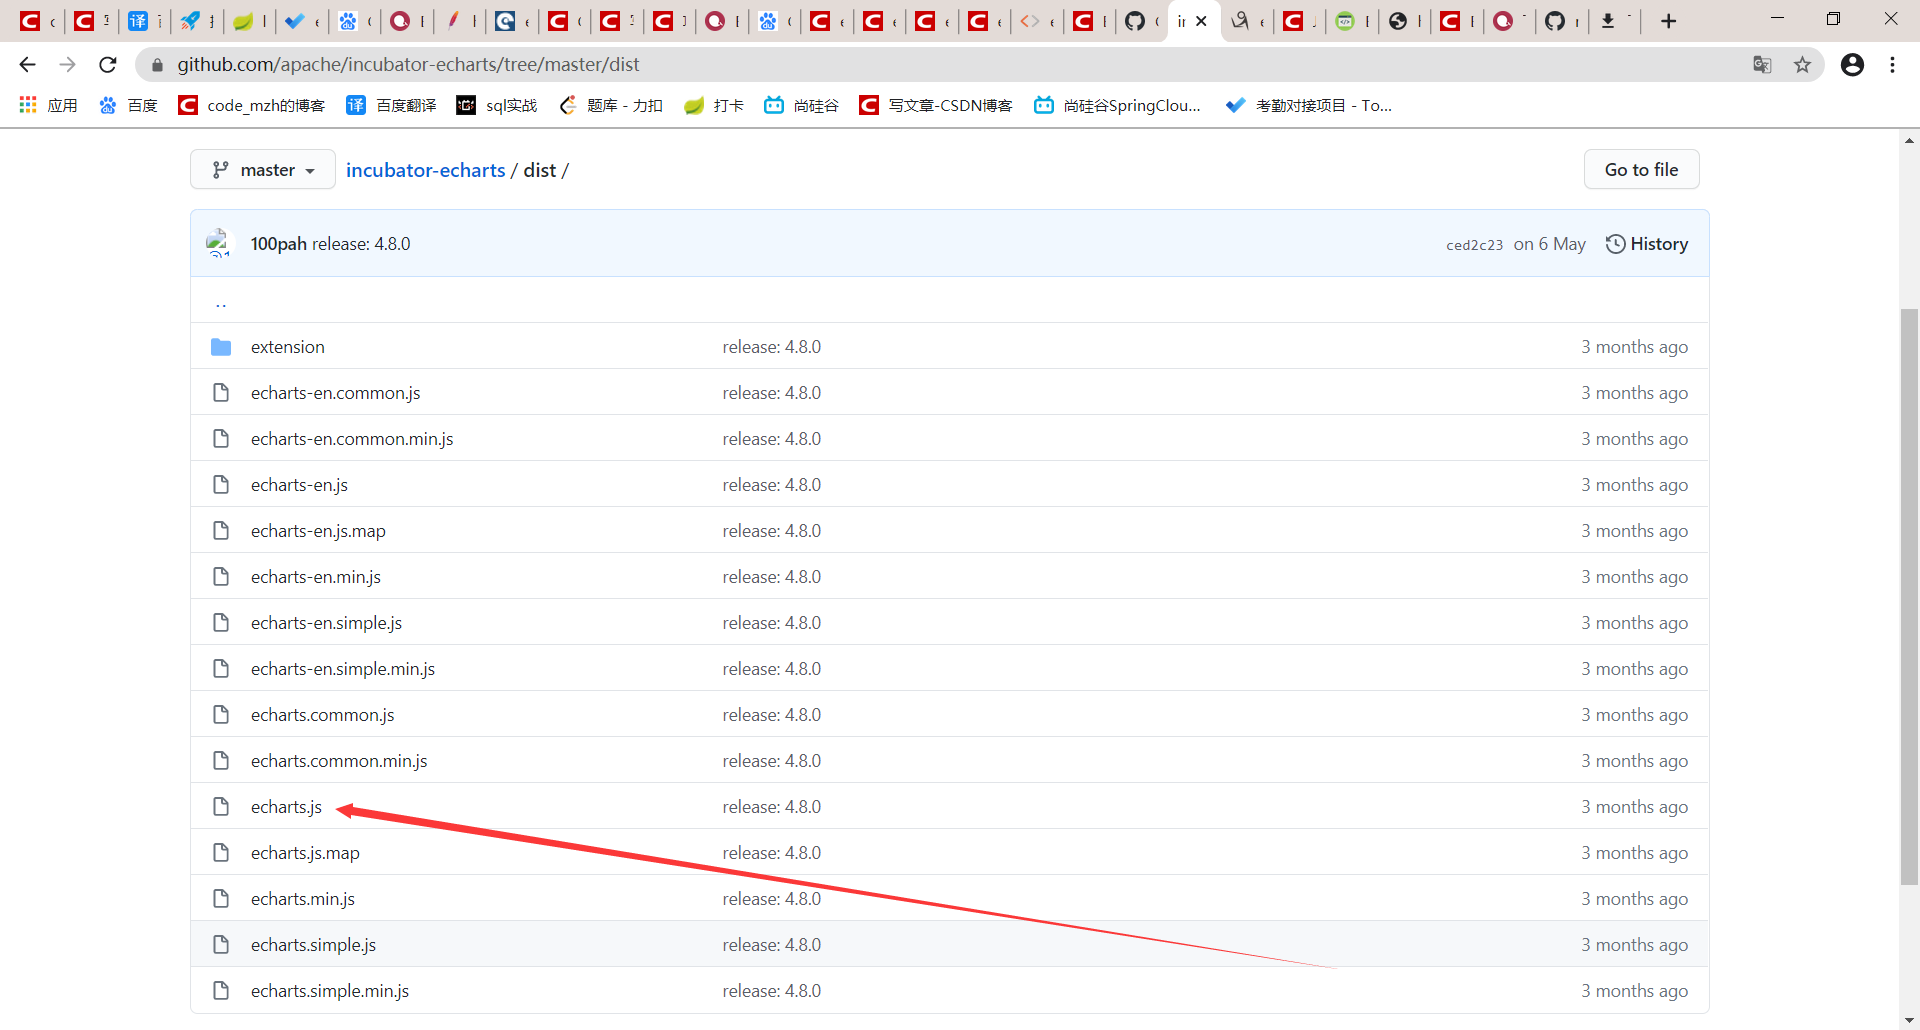The width and height of the screenshot is (1920, 1030).
Task: Click the back navigation arrow
Action: (26, 64)
